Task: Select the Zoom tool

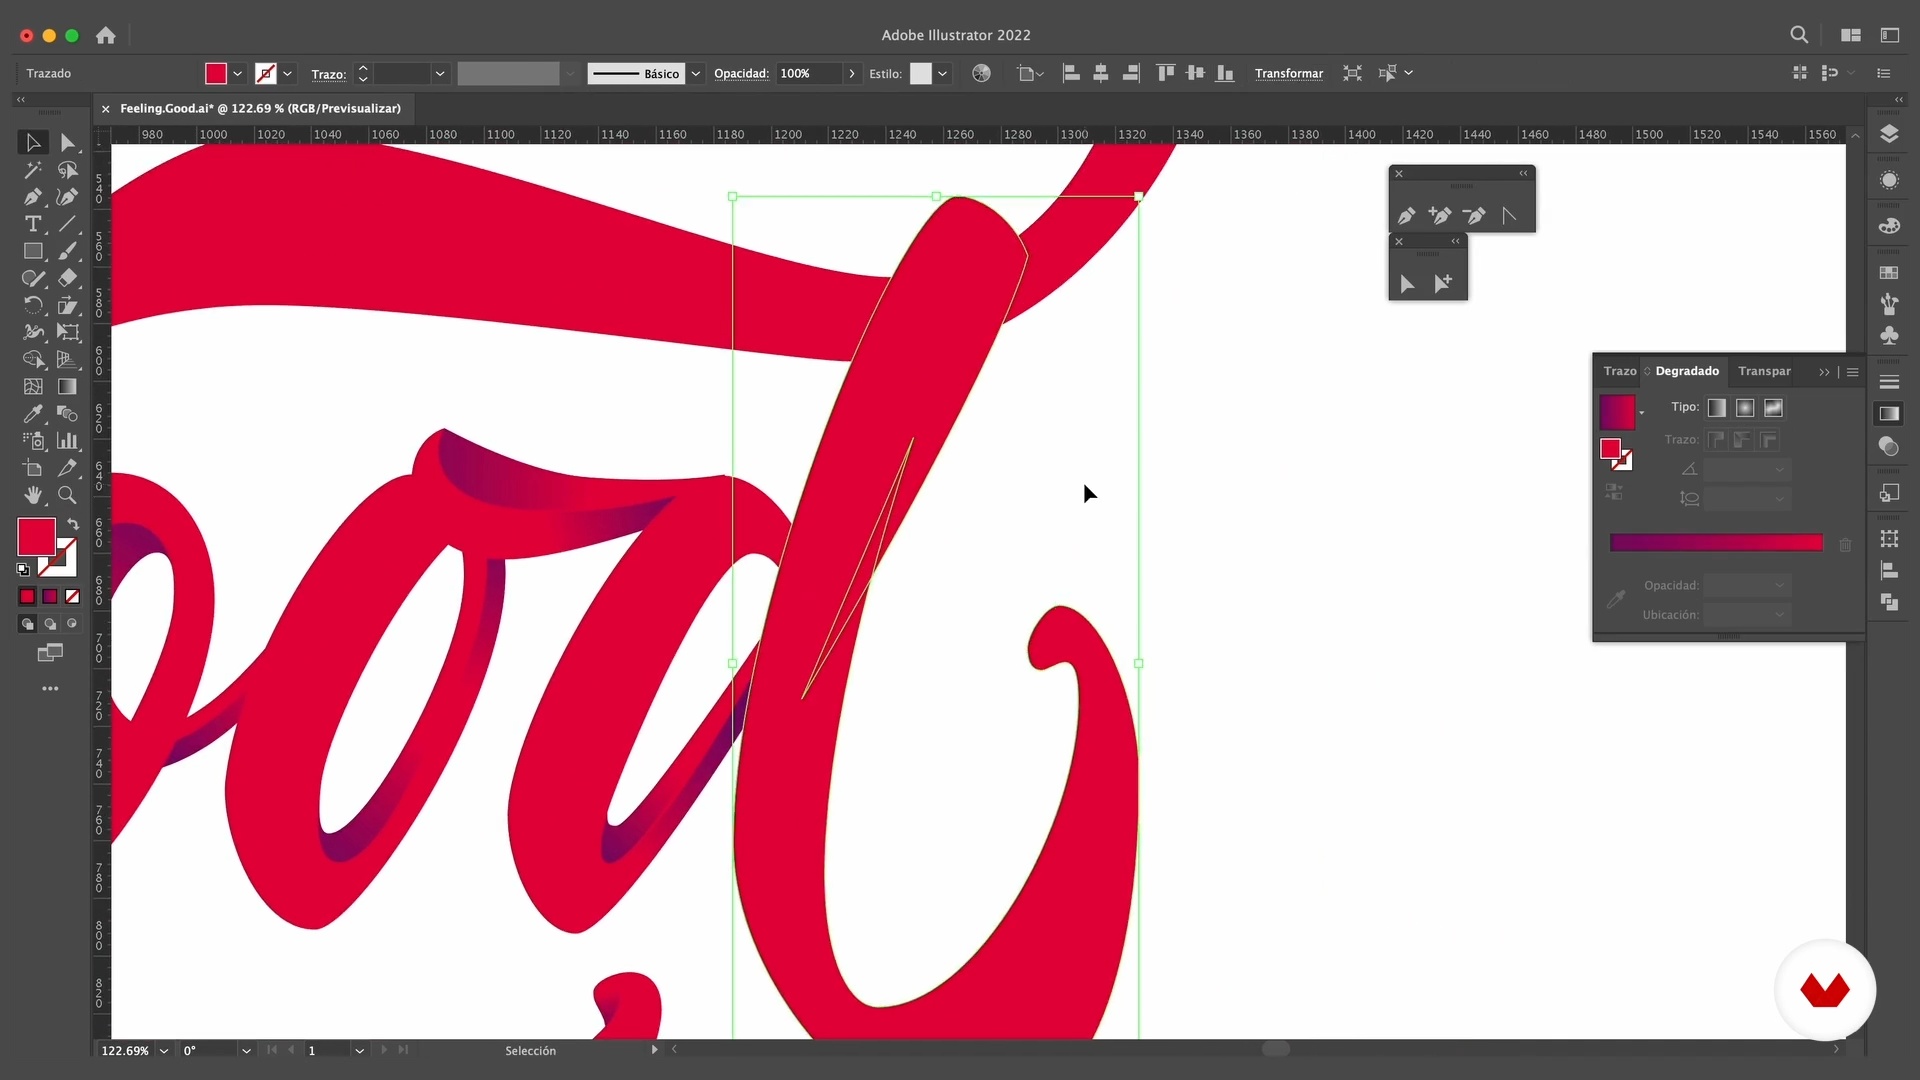Action: pos(67,494)
